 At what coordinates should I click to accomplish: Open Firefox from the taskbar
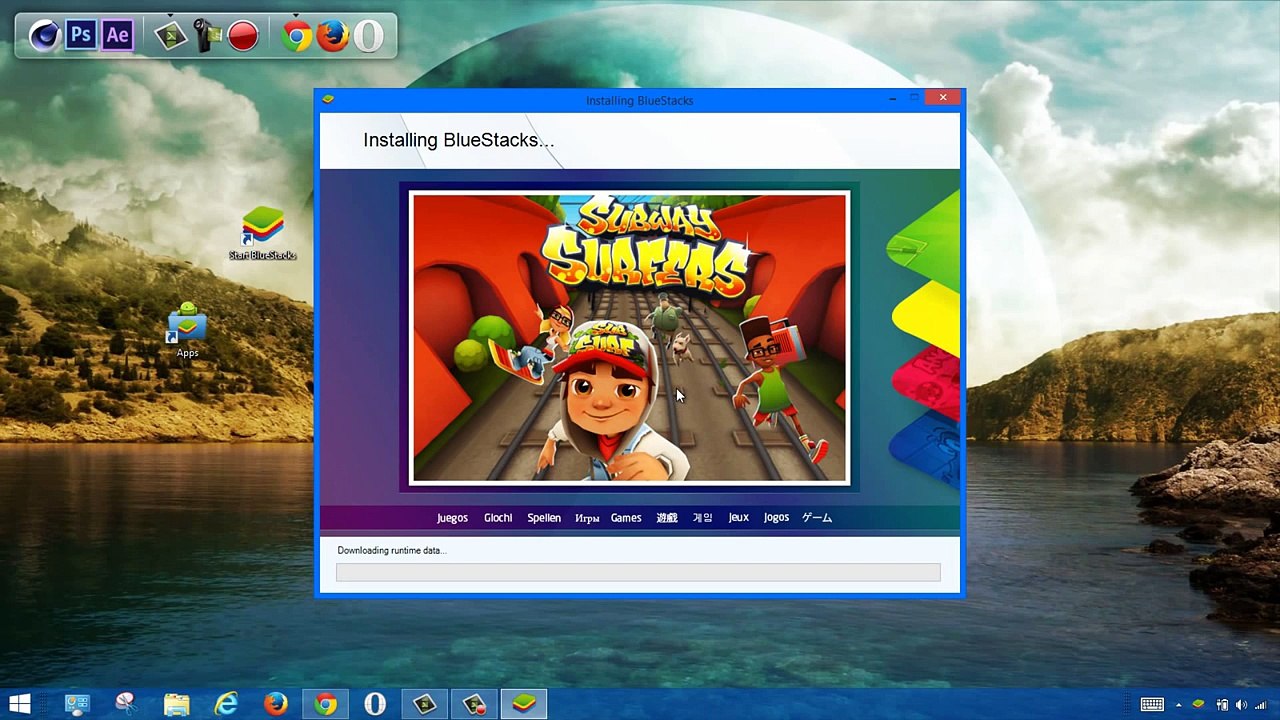click(276, 704)
